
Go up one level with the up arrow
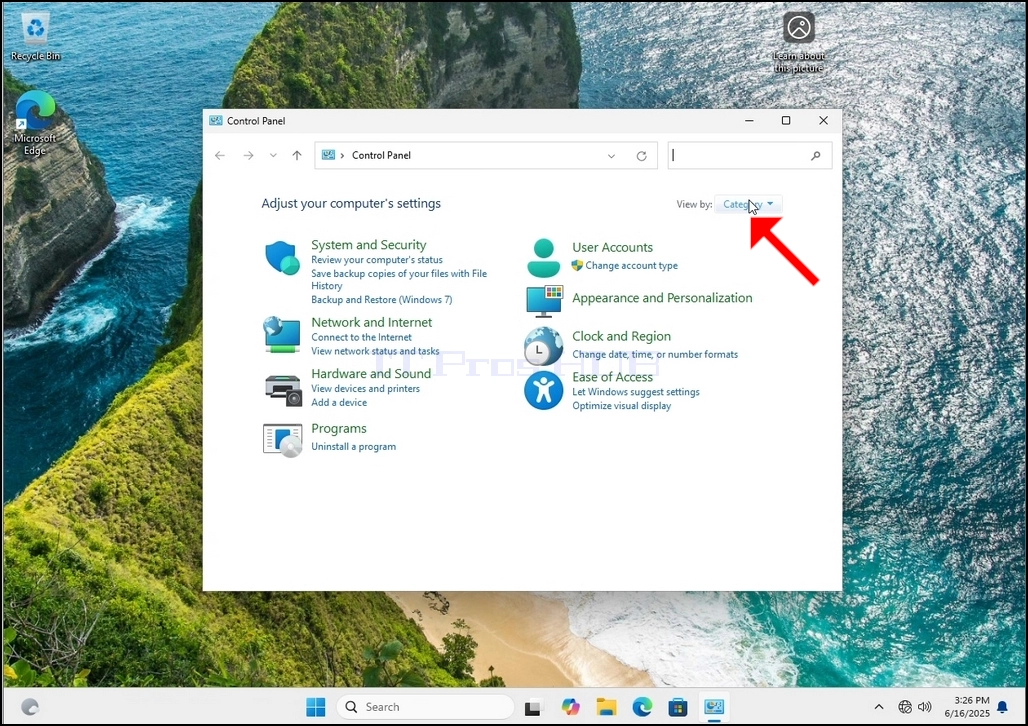point(297,155)
